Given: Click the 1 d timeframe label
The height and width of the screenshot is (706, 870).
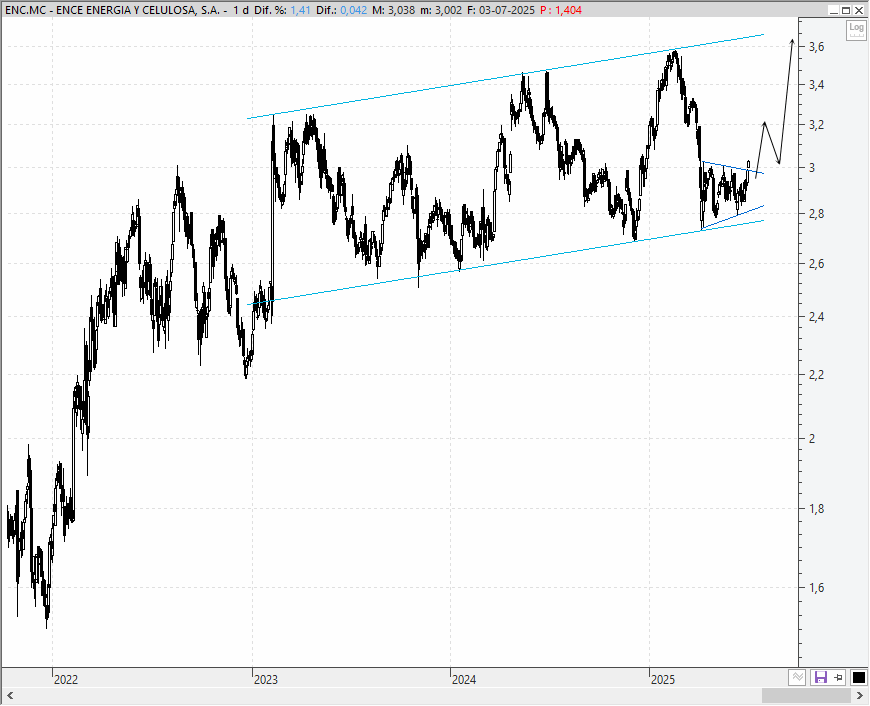Looking at the screenshot, I should click(x=241, y=10).
